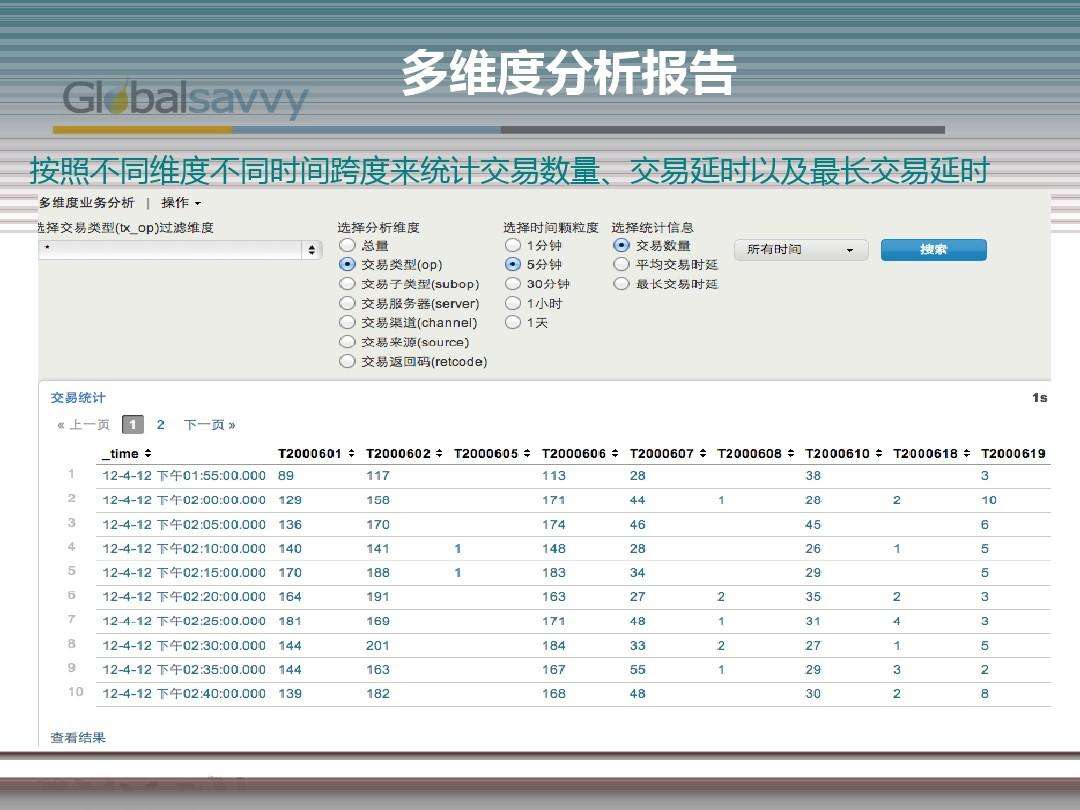Select the 交易服务器(server) analysis dimension

(347, 303)
